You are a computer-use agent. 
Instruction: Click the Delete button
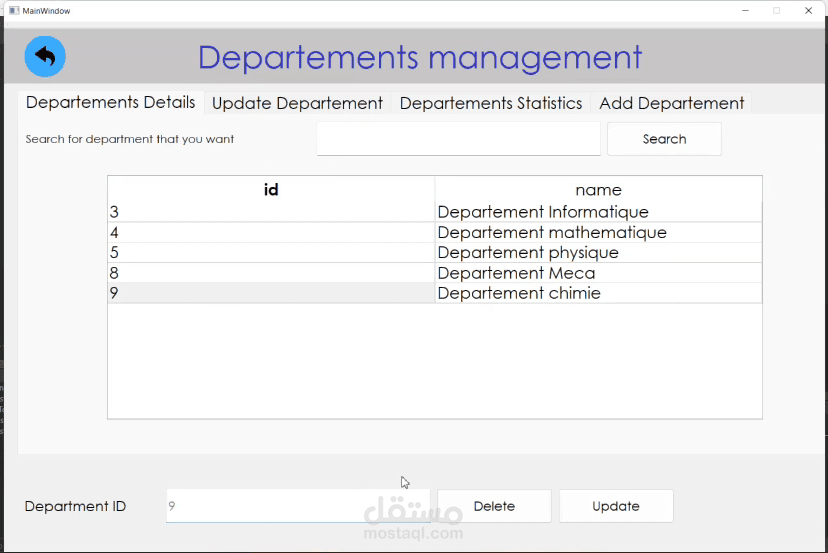(x=494, y=506)
